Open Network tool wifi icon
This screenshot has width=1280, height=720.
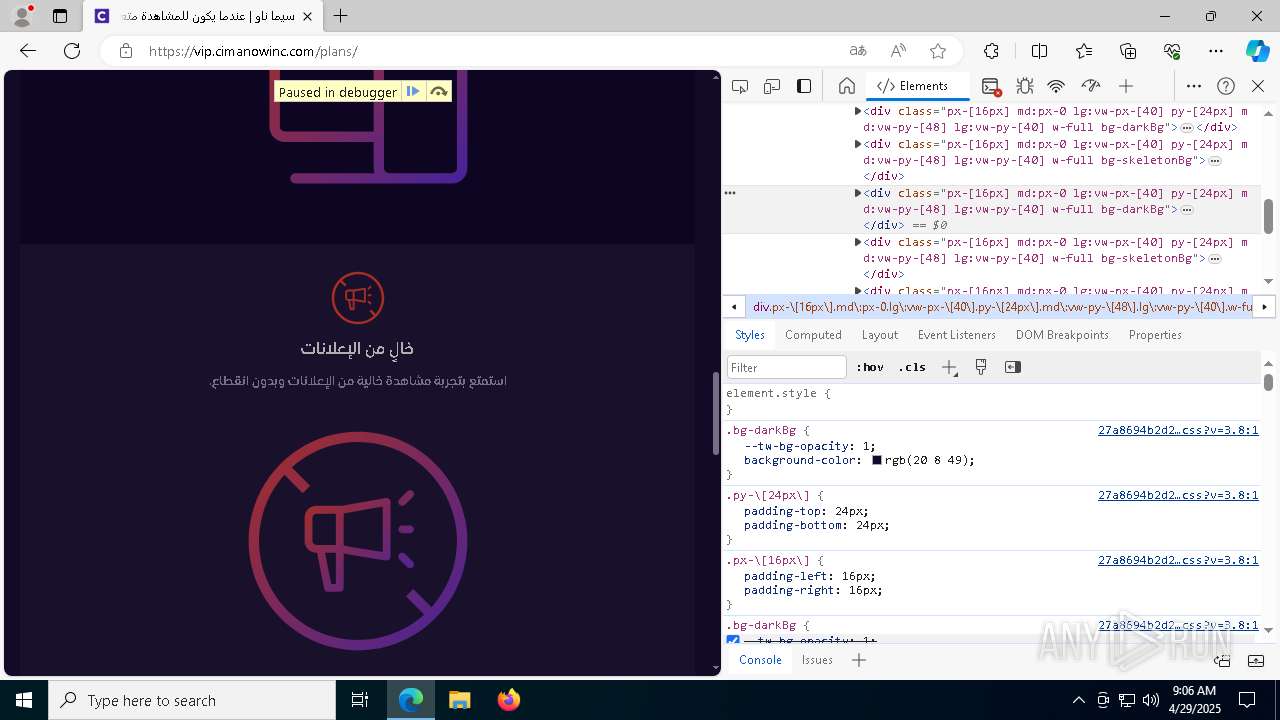click(1057, 86)
